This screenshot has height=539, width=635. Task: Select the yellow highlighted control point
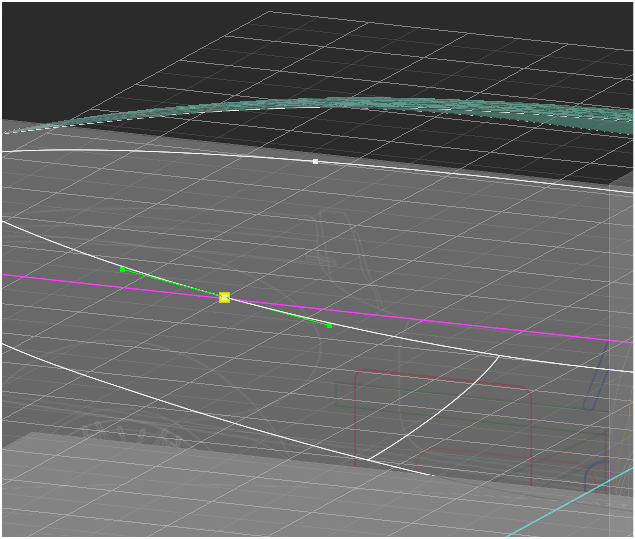224,297
